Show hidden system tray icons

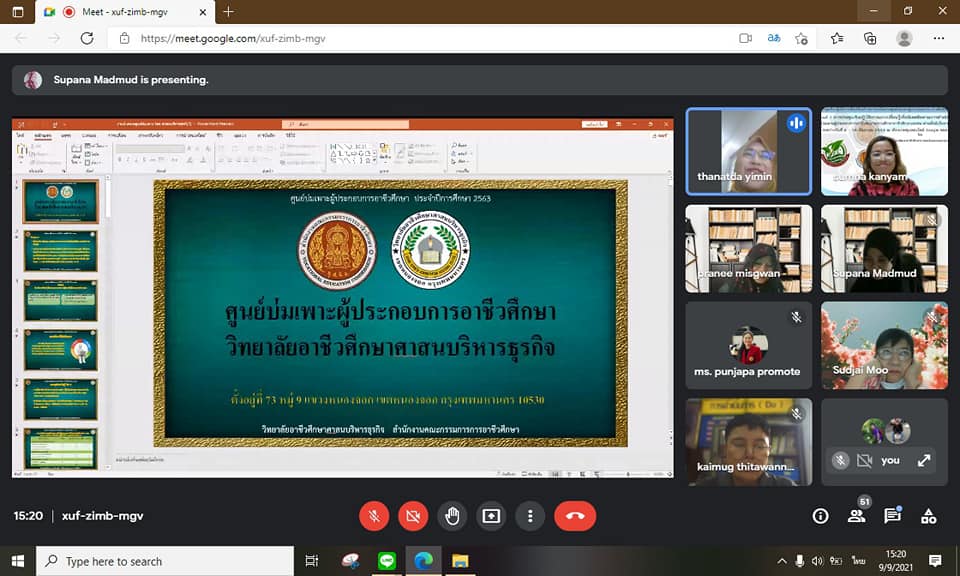click(x=782, y=561)
